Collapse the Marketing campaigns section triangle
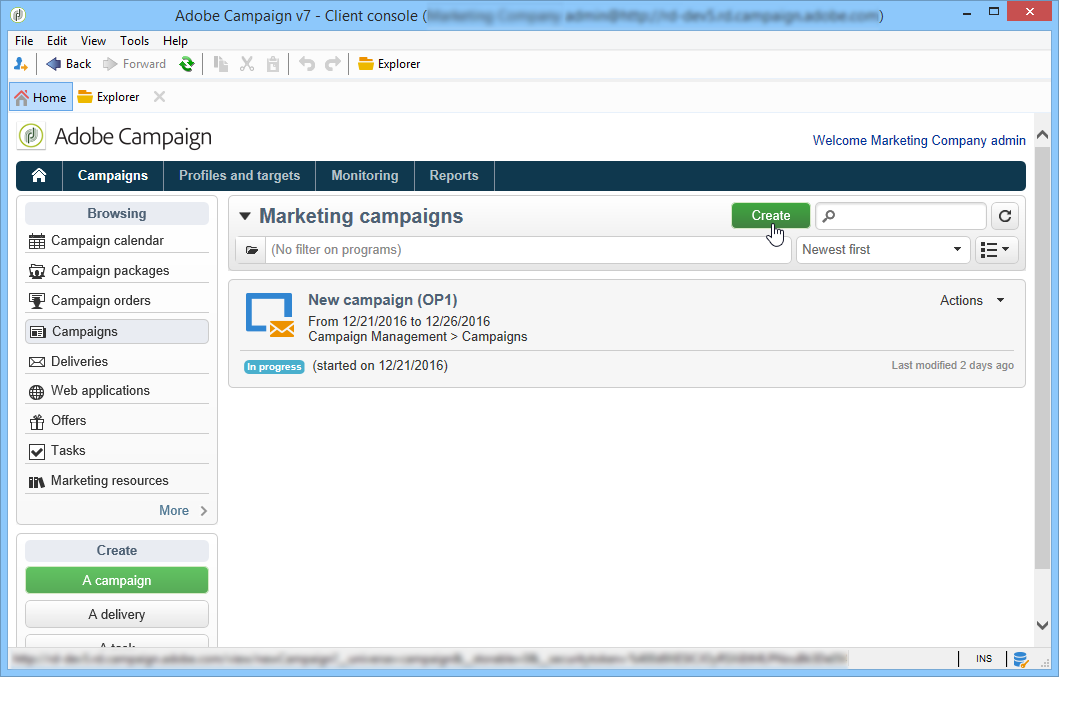Viewport: 1089px width, 708px height. 244,216
